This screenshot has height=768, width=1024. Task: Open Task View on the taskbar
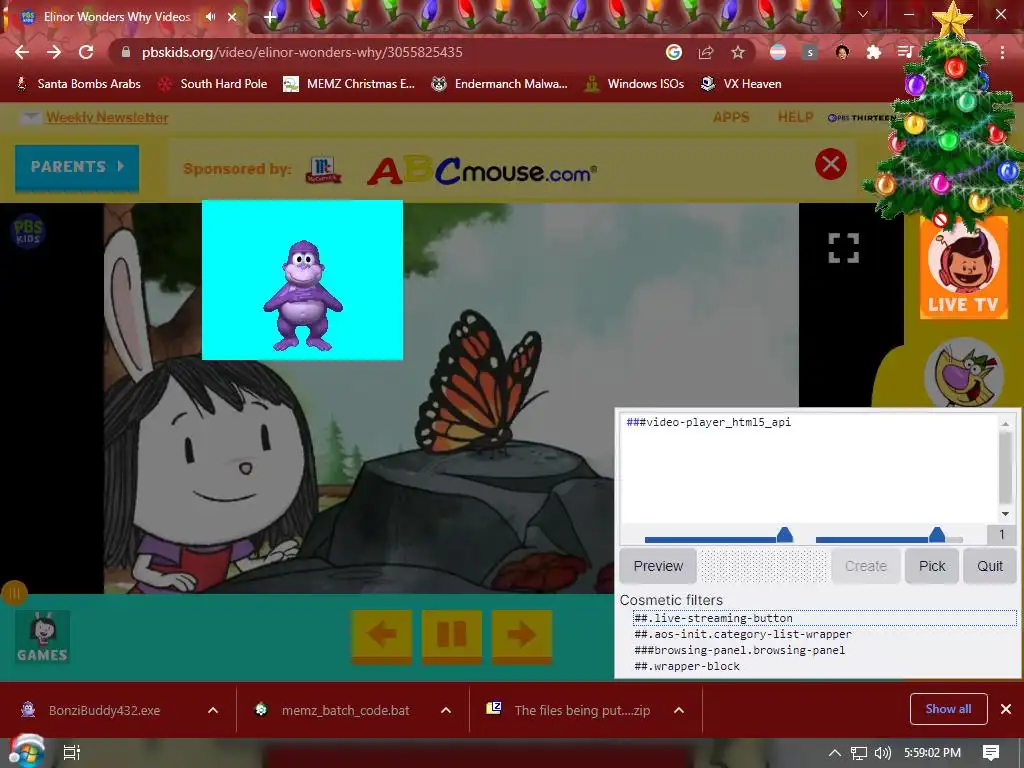point(71,753)
